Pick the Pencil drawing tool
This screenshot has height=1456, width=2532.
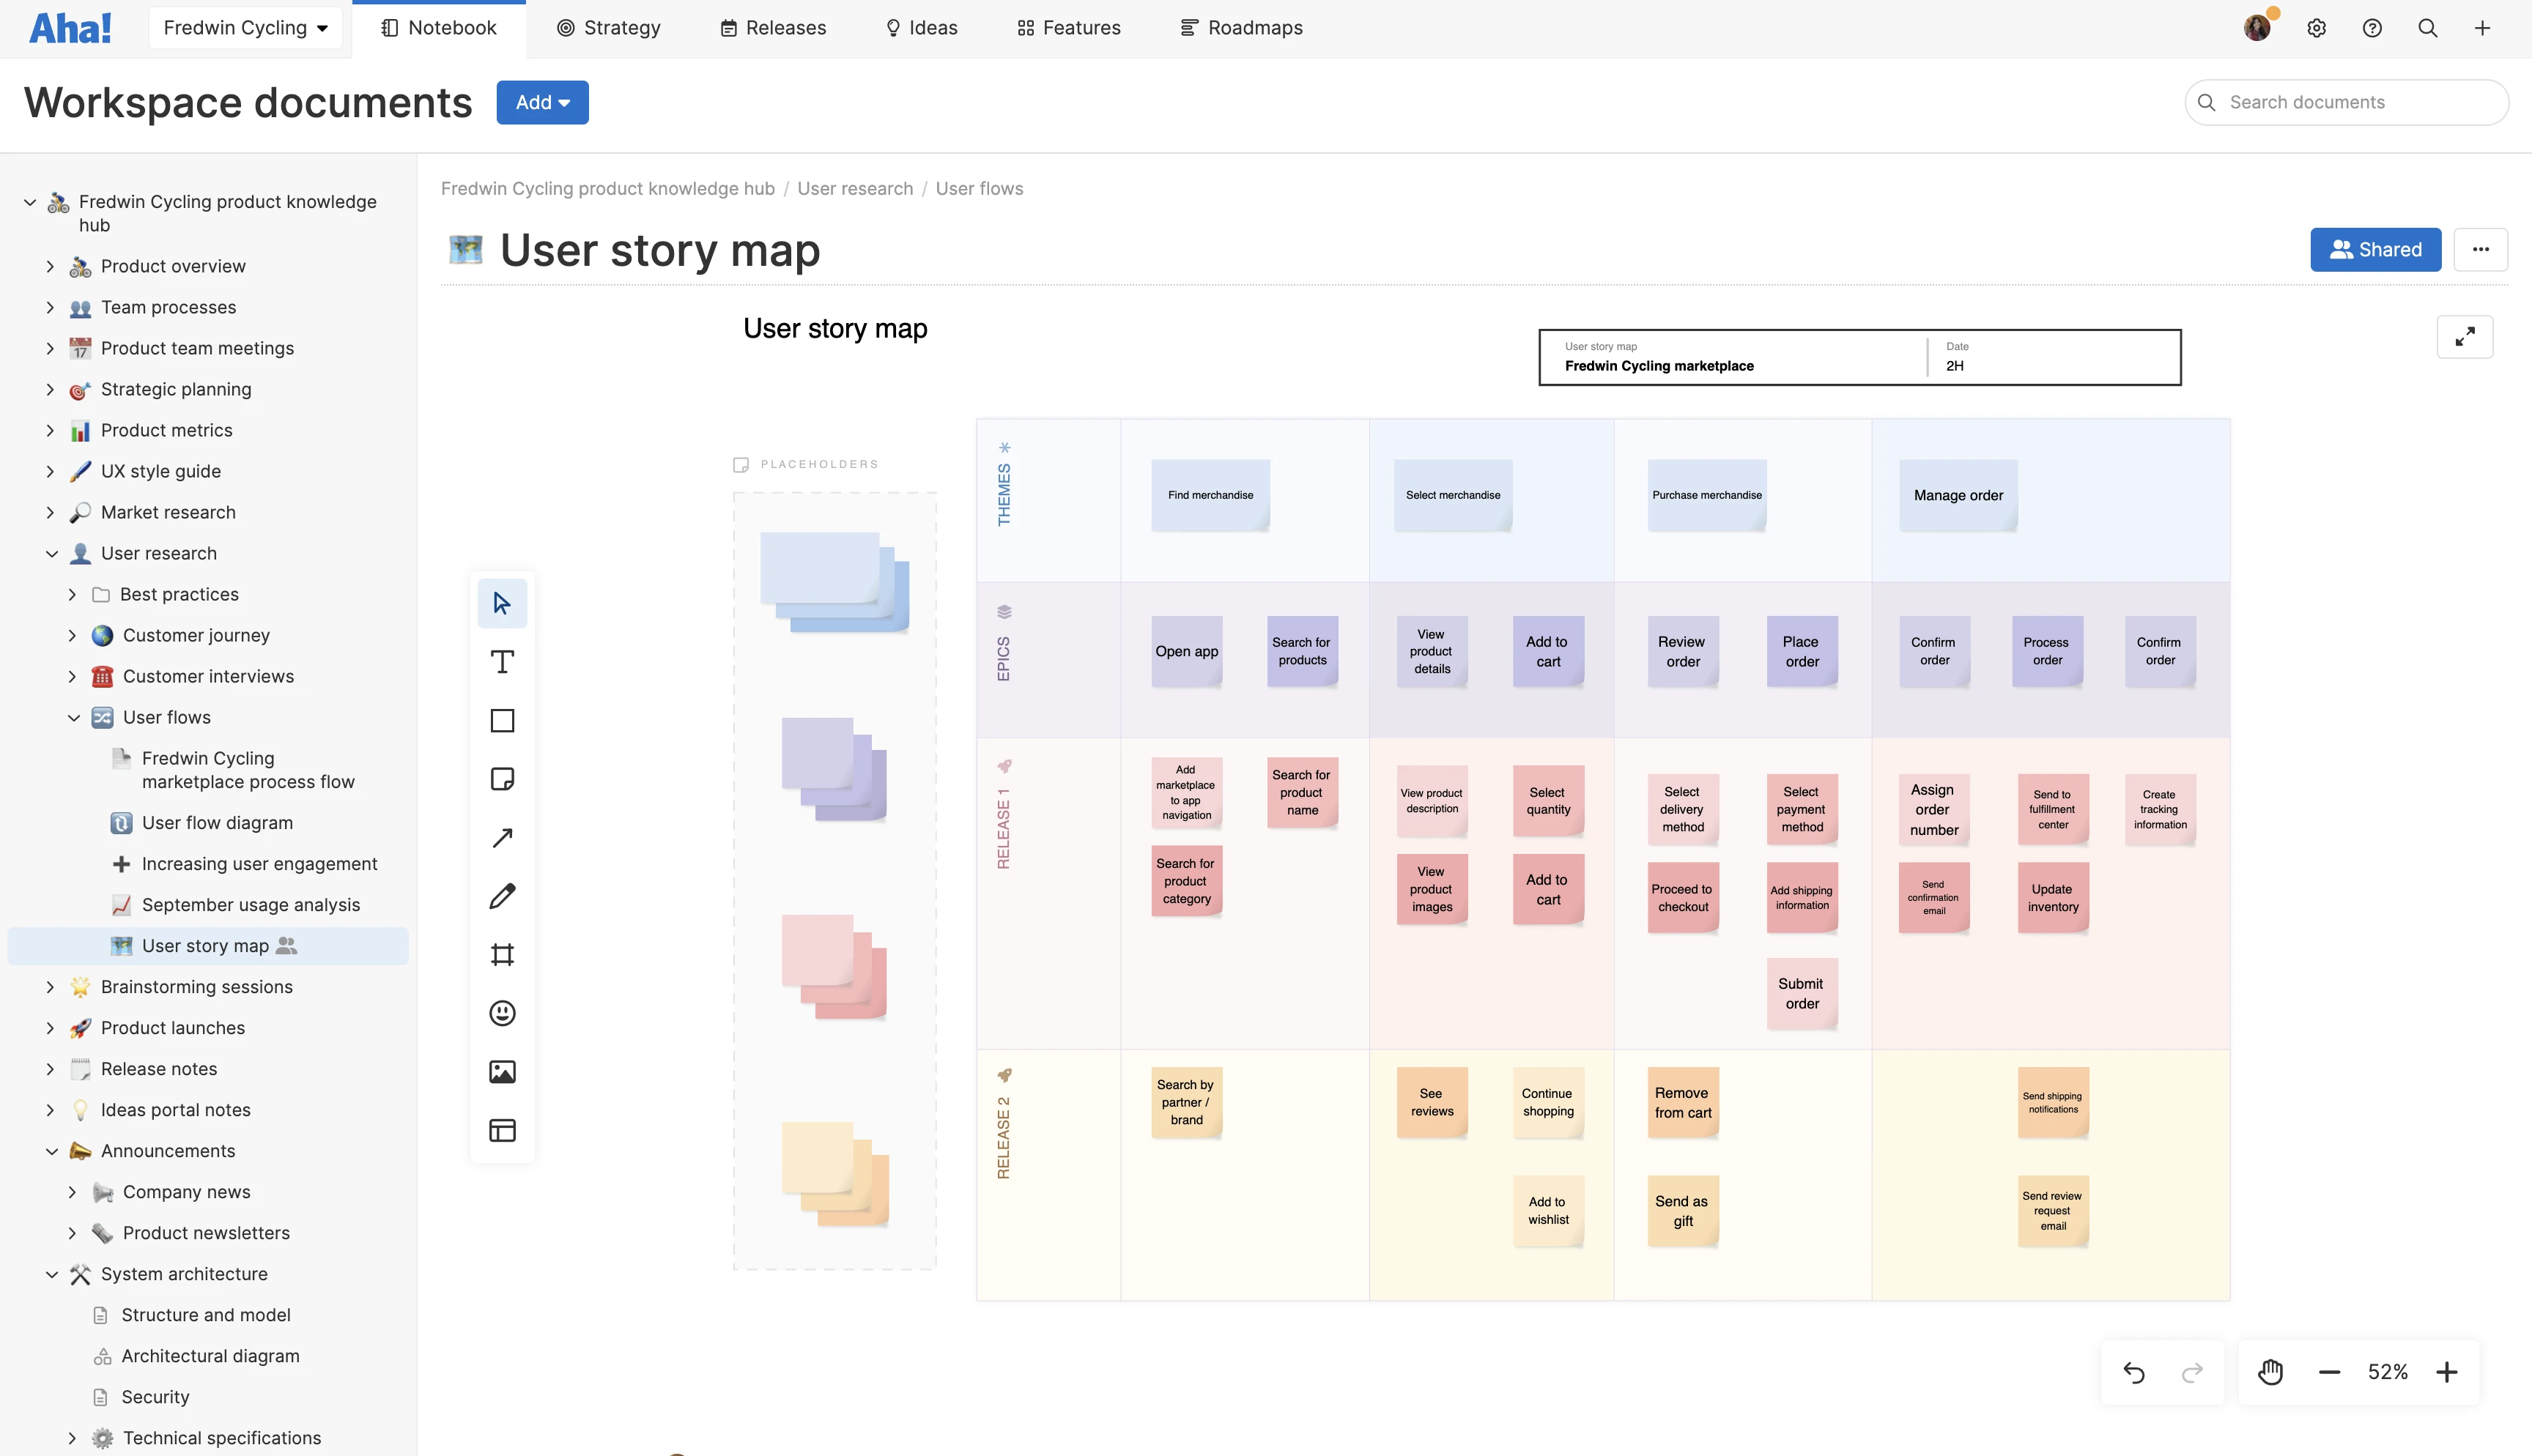[x=502, y=896]
